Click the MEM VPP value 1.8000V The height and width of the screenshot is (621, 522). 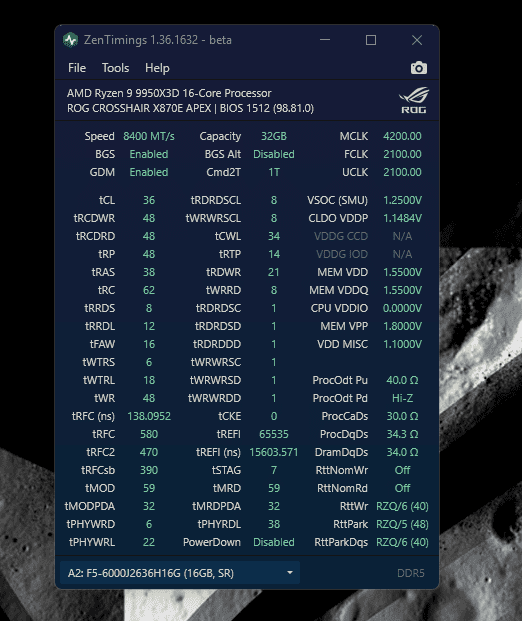click(x=402, y=326)
